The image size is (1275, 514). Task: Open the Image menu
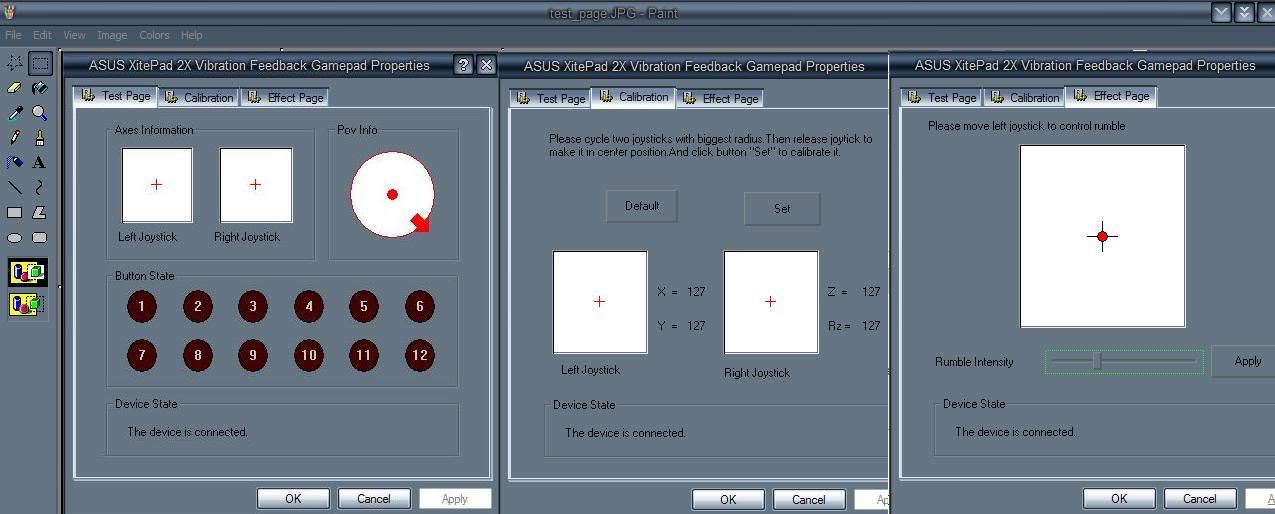click(x=112, y=35)
